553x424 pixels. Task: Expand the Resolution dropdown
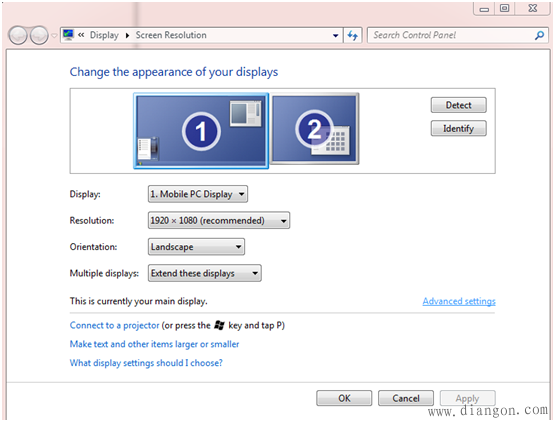point(219,220)
